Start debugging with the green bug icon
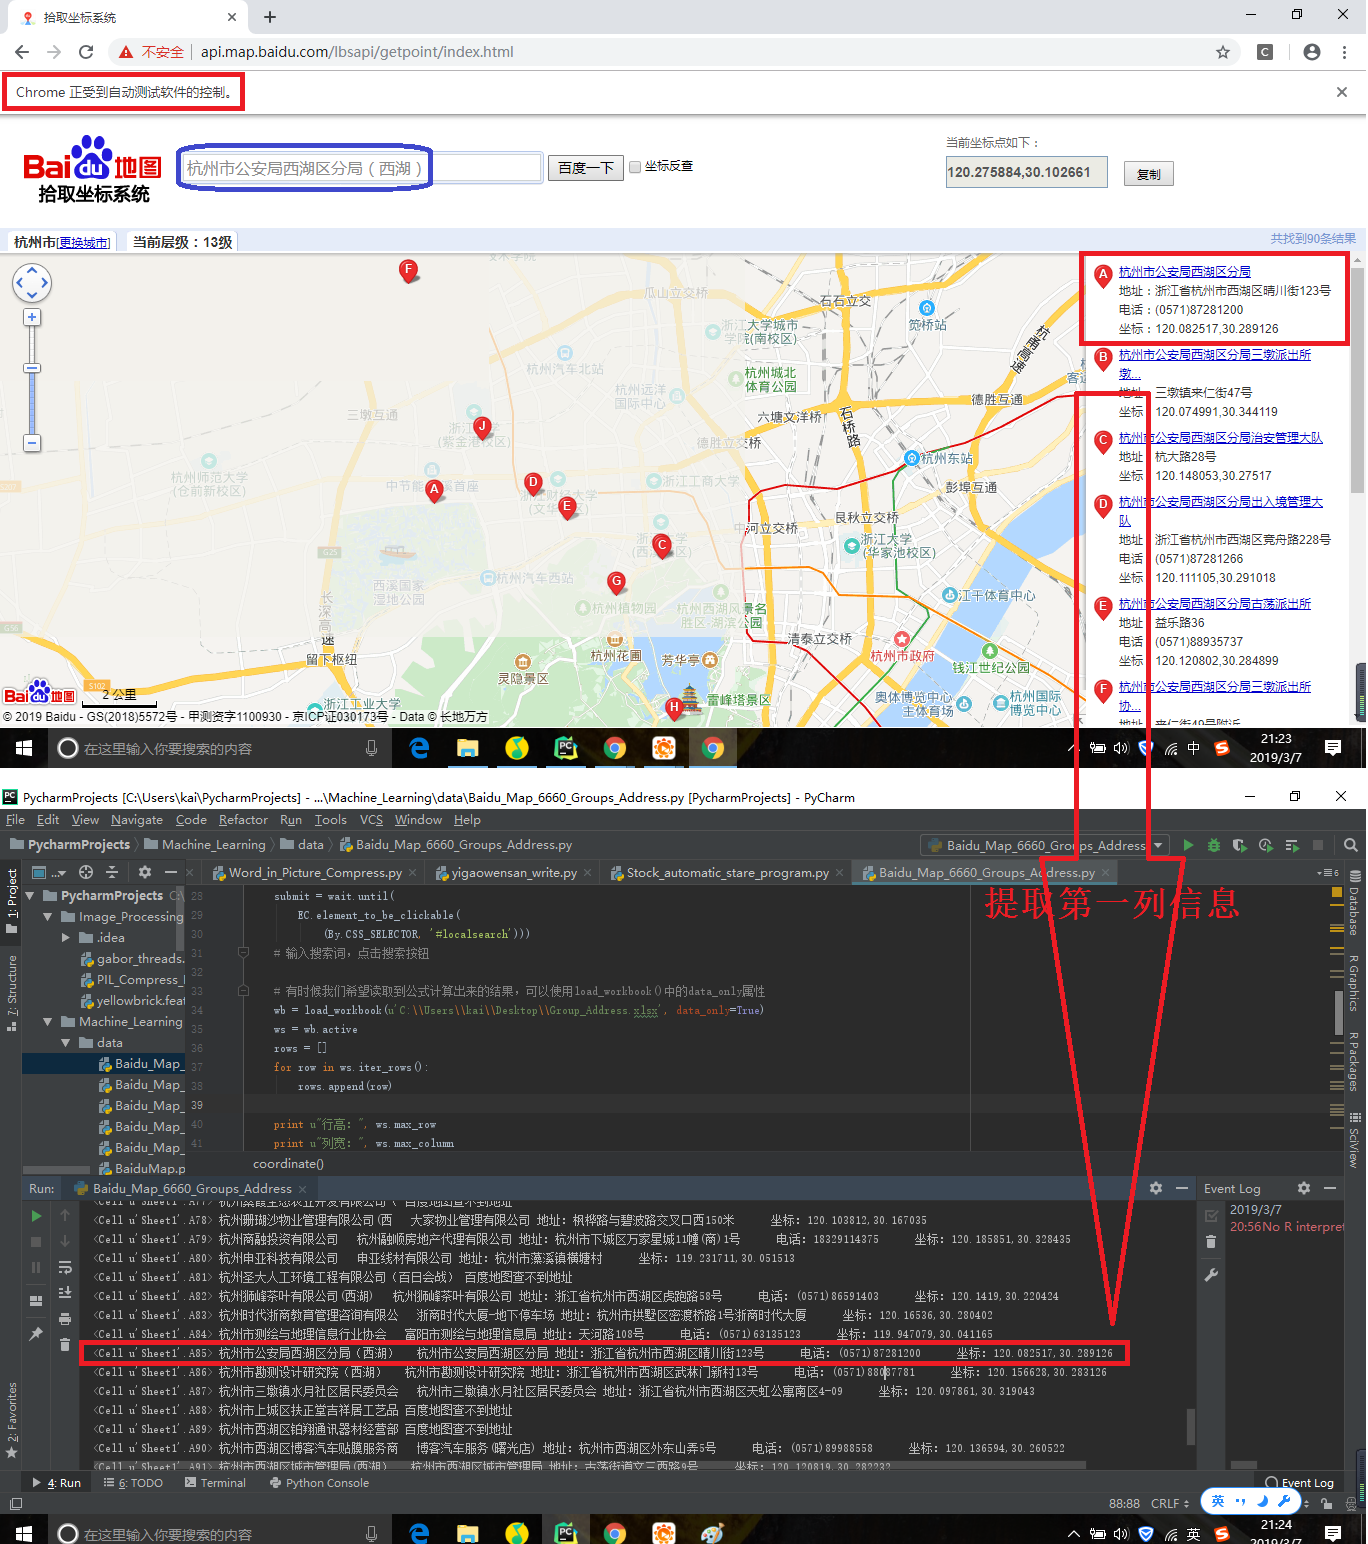 (1213, 845)
